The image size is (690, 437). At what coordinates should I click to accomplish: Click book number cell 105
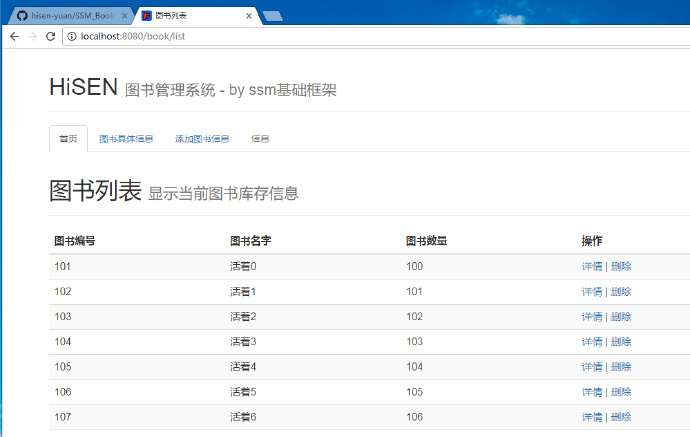pyautogui.click(x=62, y=367)
